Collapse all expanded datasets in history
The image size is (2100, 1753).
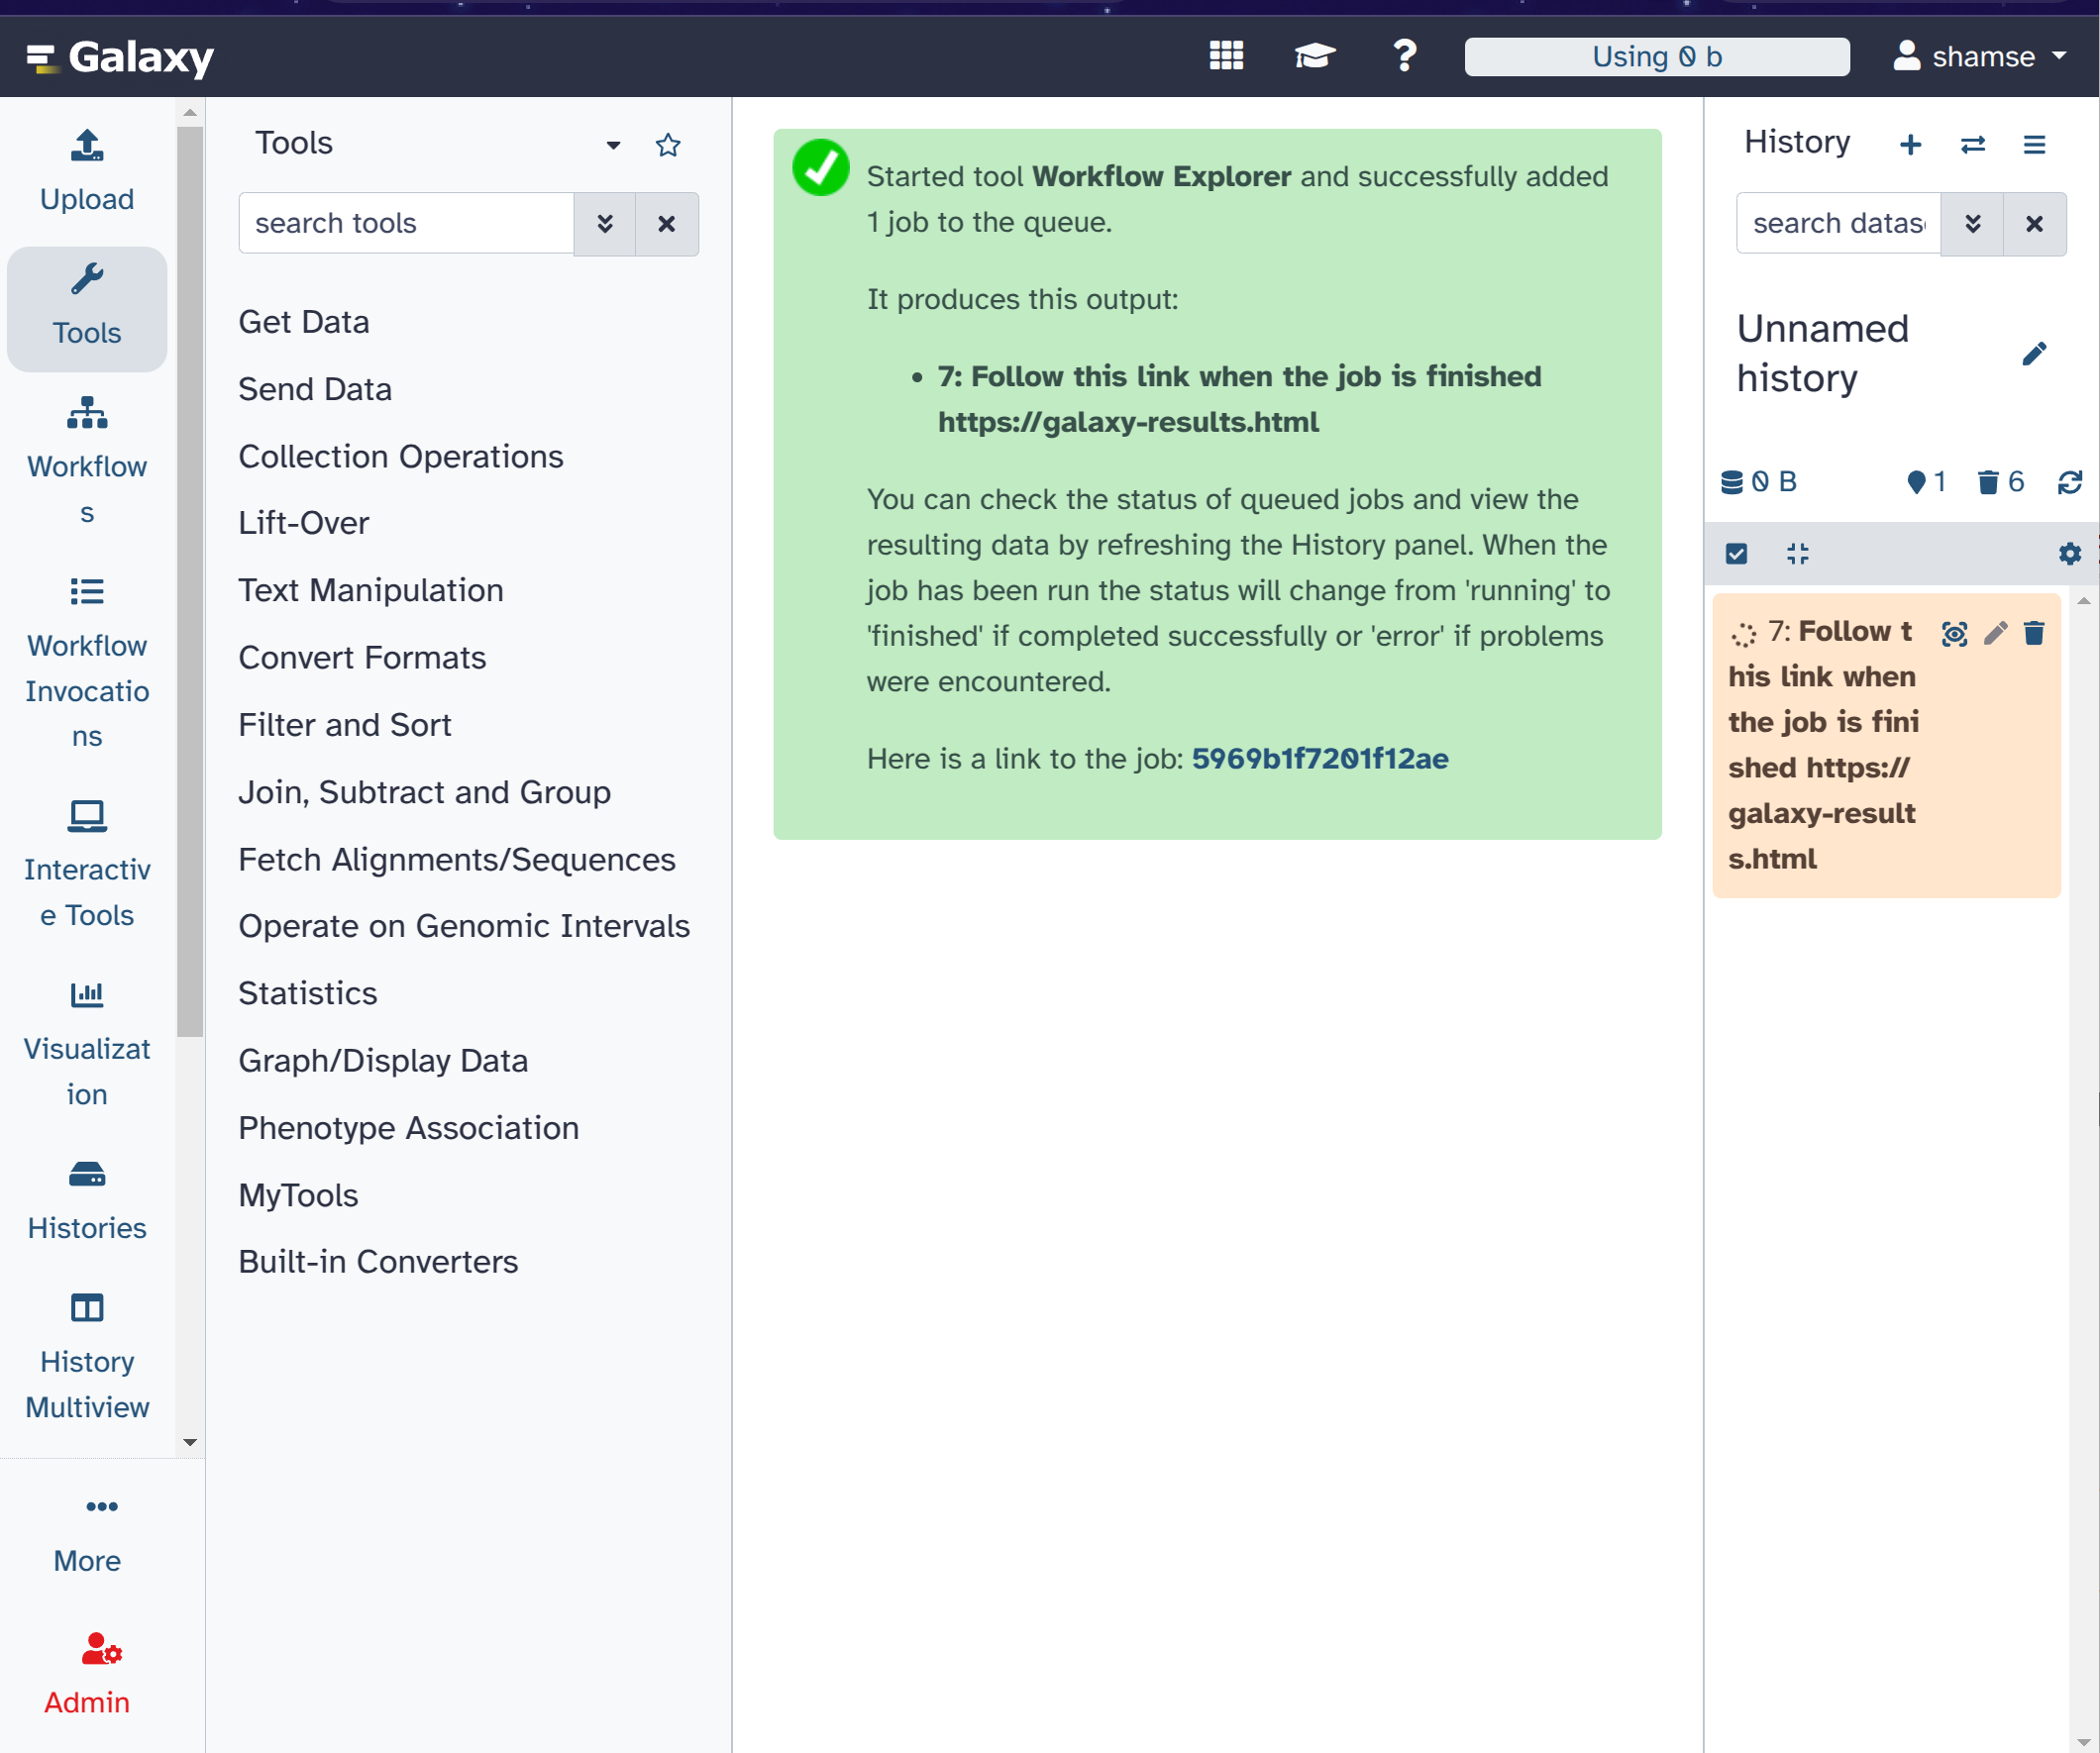[1797, 554]
